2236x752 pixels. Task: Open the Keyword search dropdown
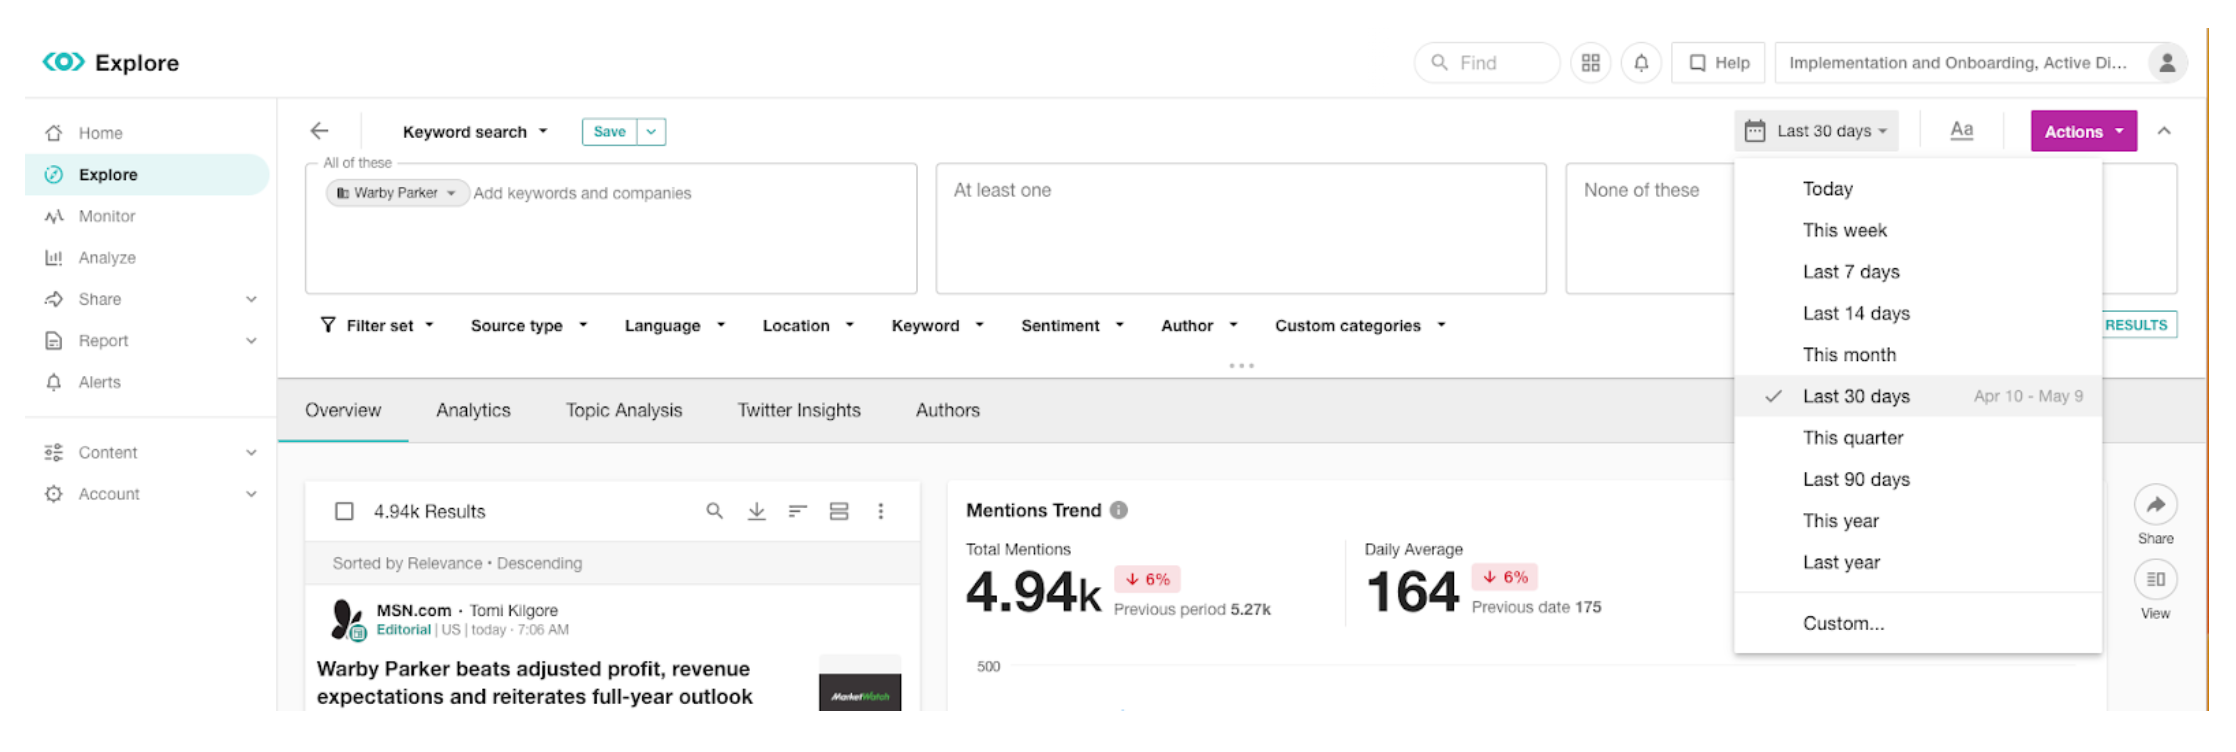(x=475, y=132)
